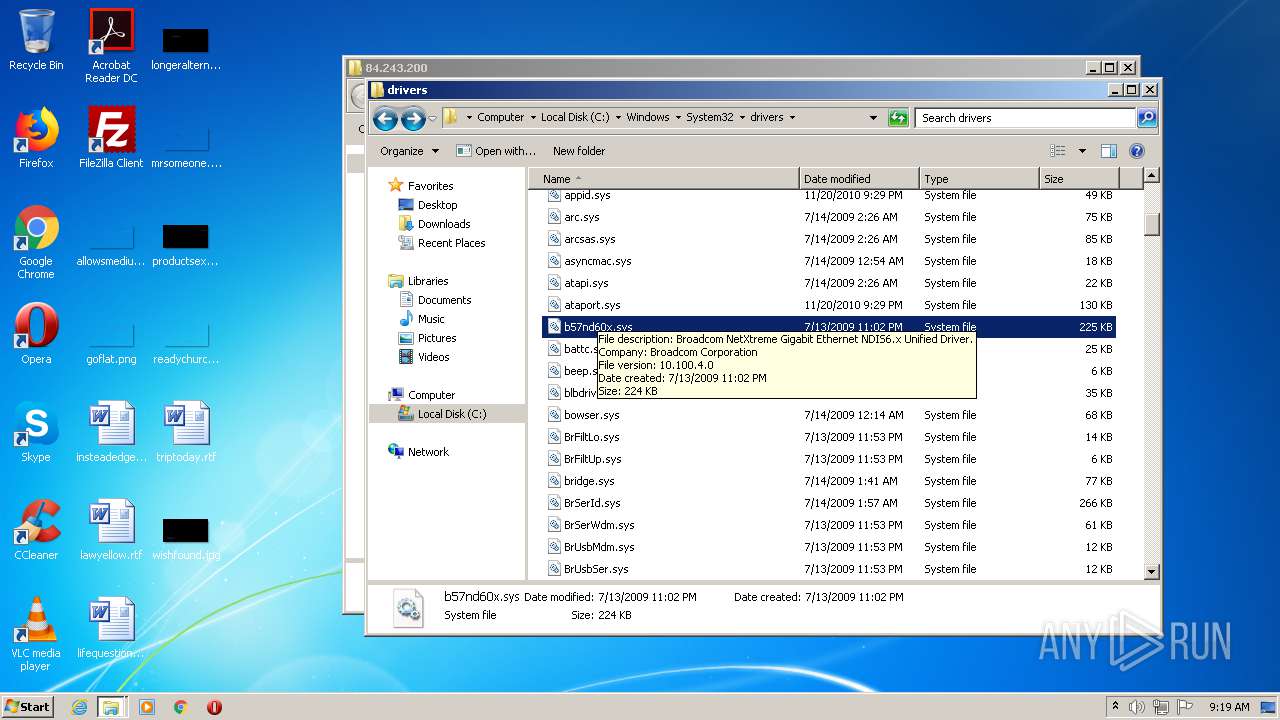This screenshot has width=1280, height=720.
Task: Click the Change your view icon
Action: 1058,151
